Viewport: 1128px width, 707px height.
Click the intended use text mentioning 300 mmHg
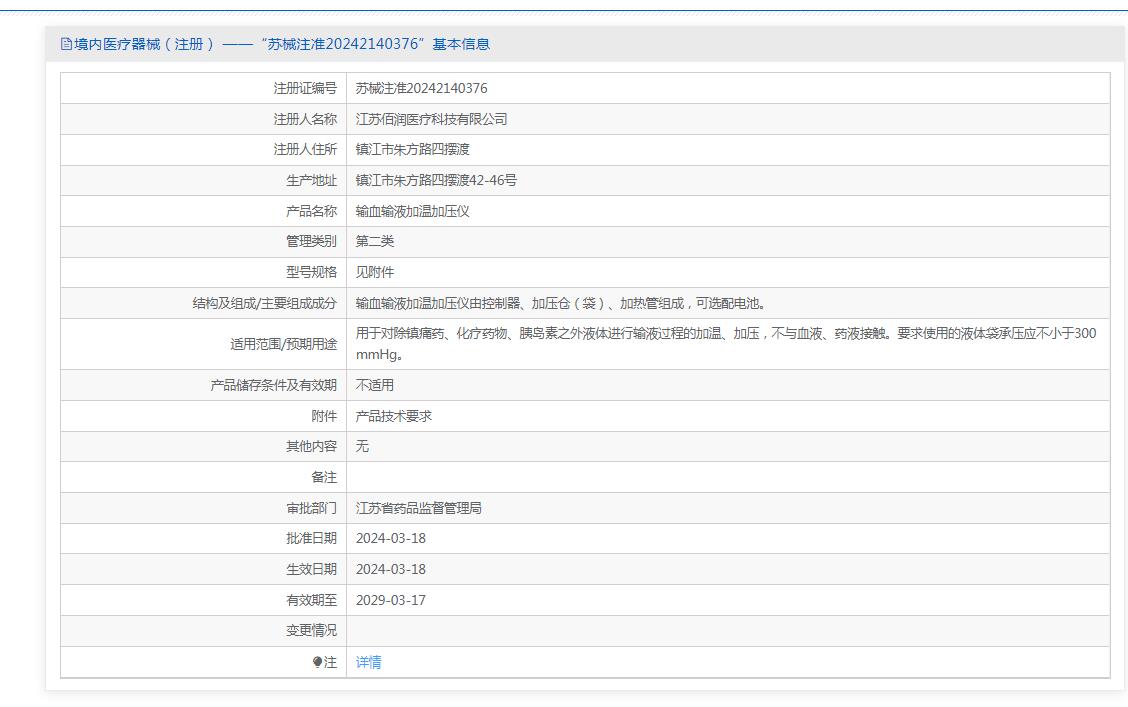(x=726, y=344)
